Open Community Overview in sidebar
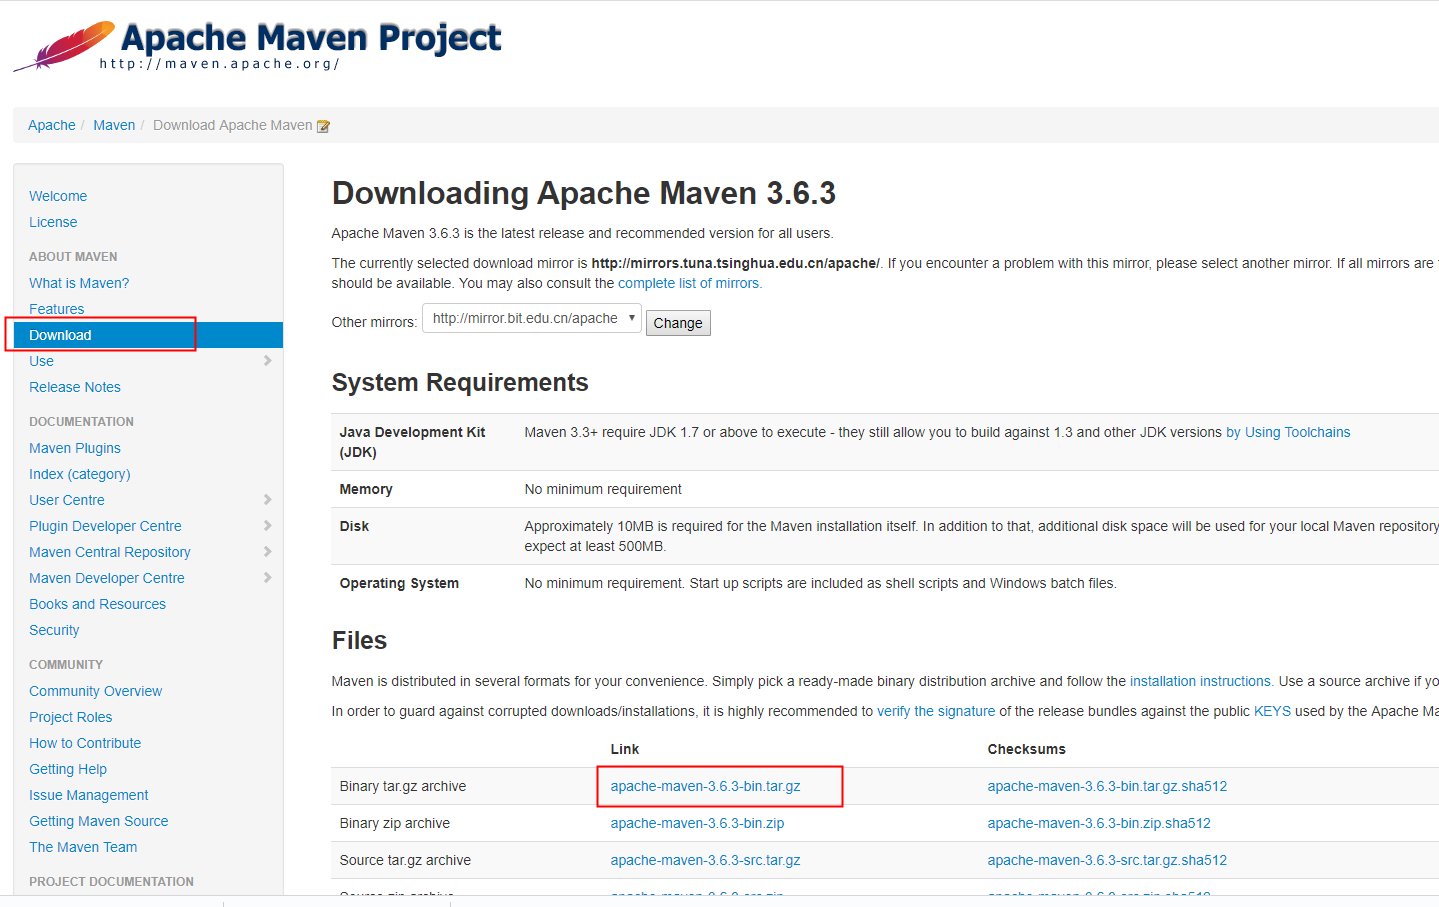Image resolution: width=1439 pixels, height=907 pixels. [96, 691]
